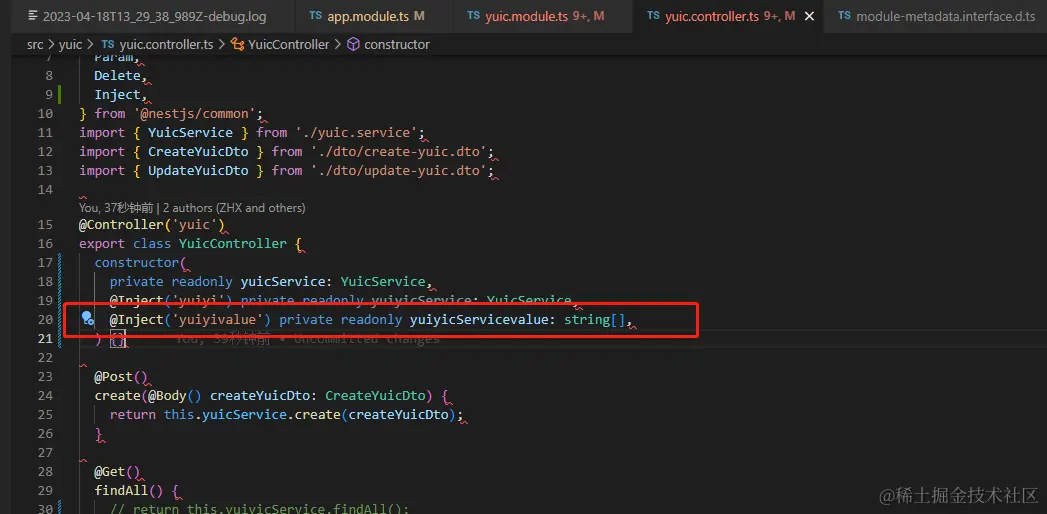Click the constructor cube icon in breadcrumb

[x=353, y=45]
